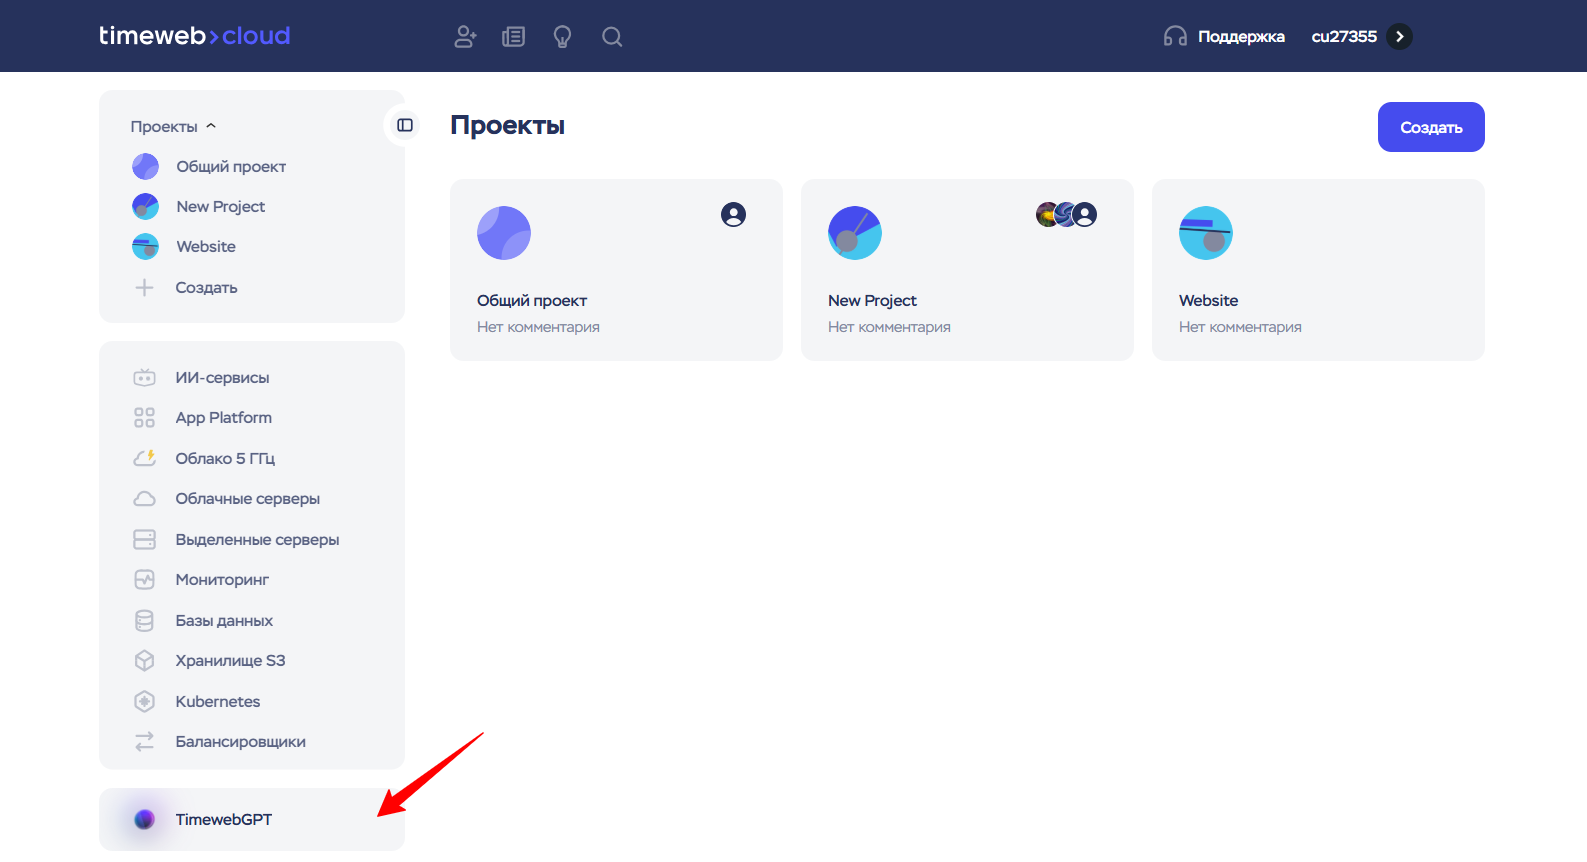Click the Выделенные серверы server icon
Image resolution: width=1587 pixels, height=862 pixels.
point(145,539)
